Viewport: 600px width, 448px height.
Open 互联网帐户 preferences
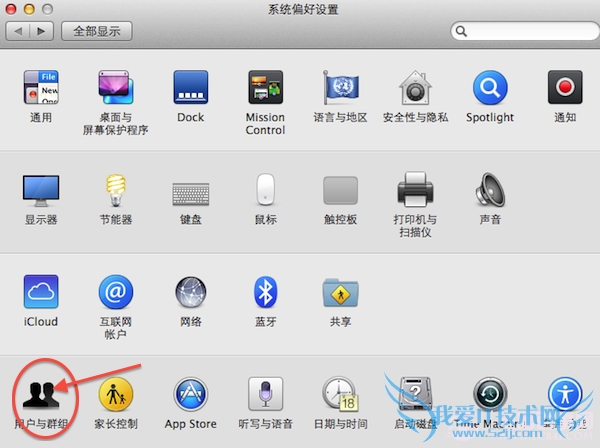(x=116, y=292)
